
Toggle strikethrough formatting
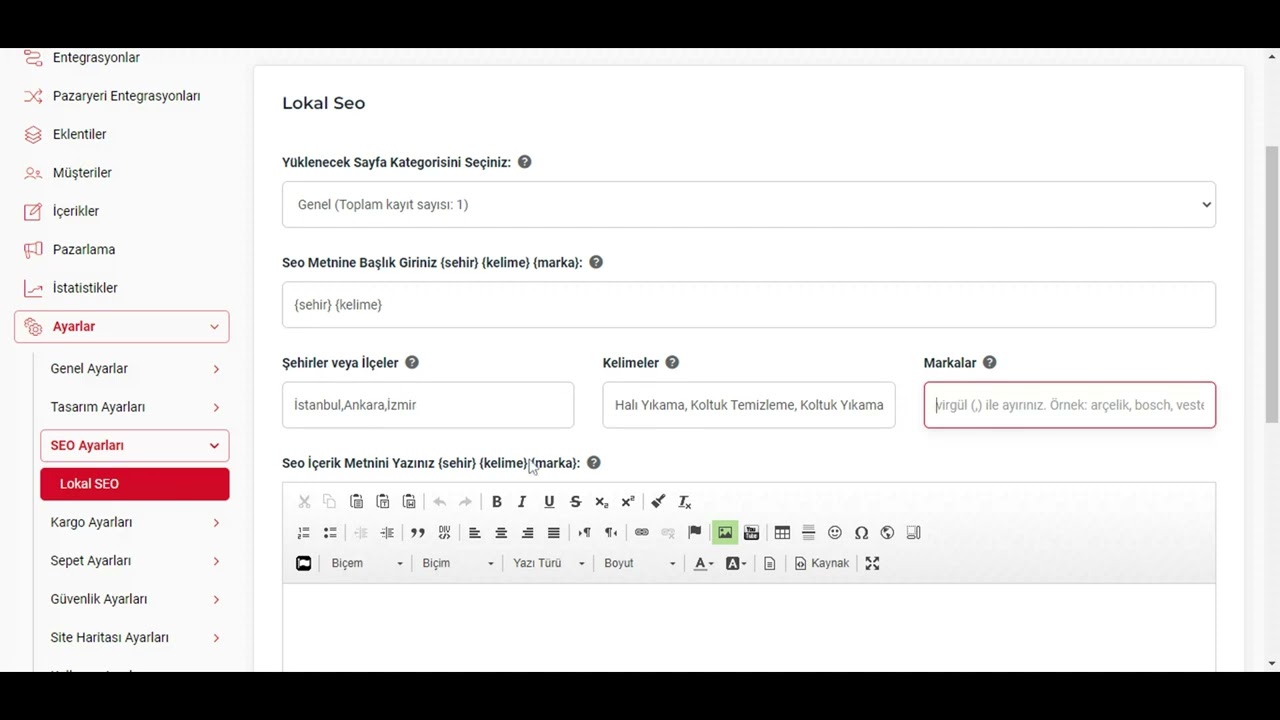575,502
